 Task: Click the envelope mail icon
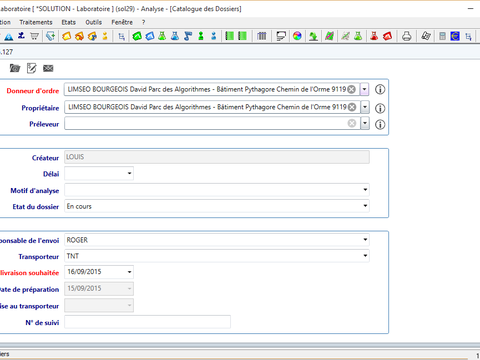point(48,68)
